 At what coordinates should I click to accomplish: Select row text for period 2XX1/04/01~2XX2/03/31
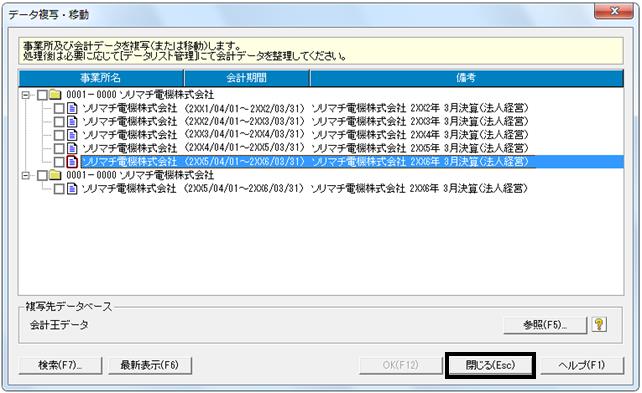pos(305,108)
